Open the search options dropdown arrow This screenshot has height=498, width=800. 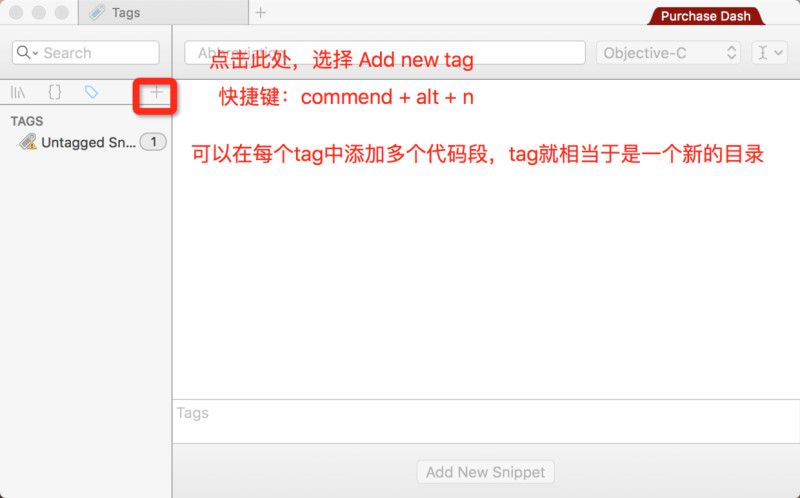[x=35, y=53]
